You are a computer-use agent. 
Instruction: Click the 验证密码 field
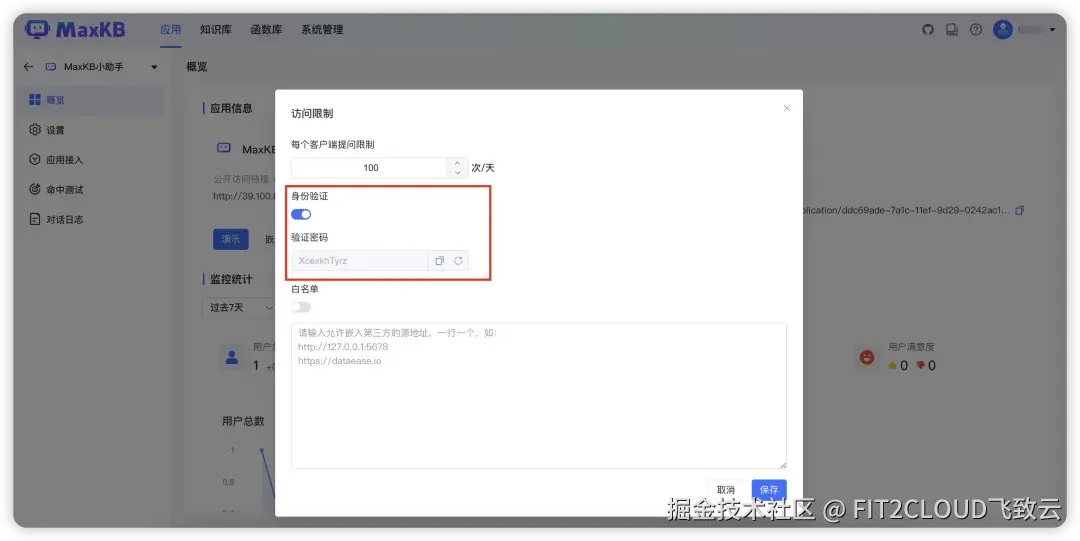click(x=360, y=261)
